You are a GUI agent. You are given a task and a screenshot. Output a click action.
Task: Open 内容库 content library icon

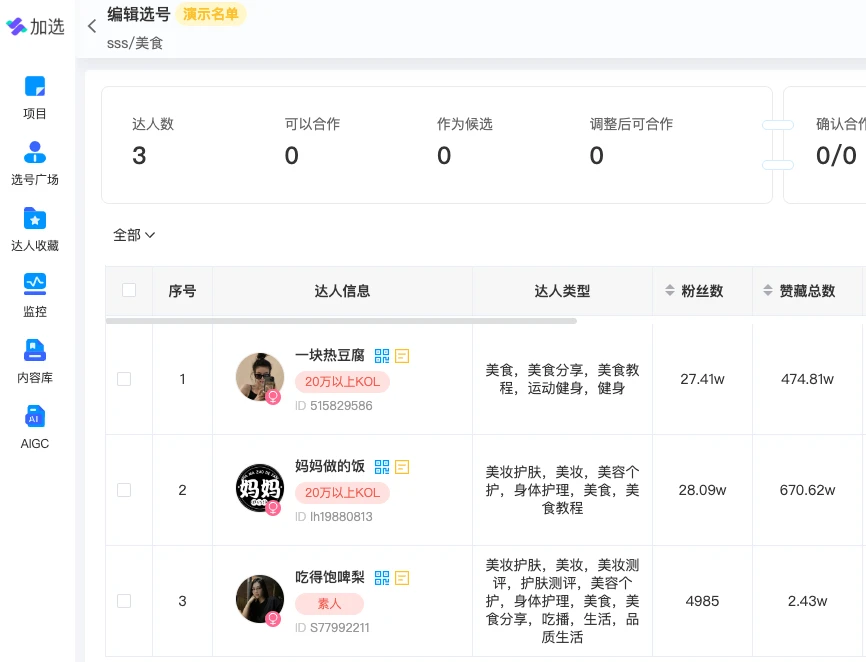coord(35,351)
